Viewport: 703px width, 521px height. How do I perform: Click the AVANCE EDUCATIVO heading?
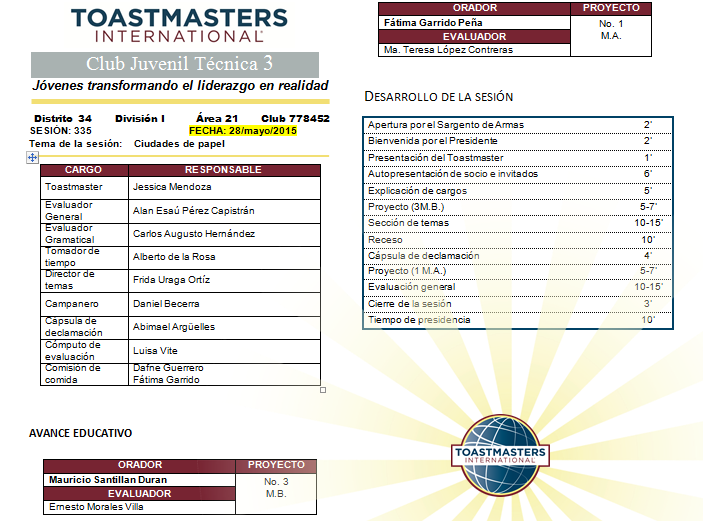tap(80, 433)
